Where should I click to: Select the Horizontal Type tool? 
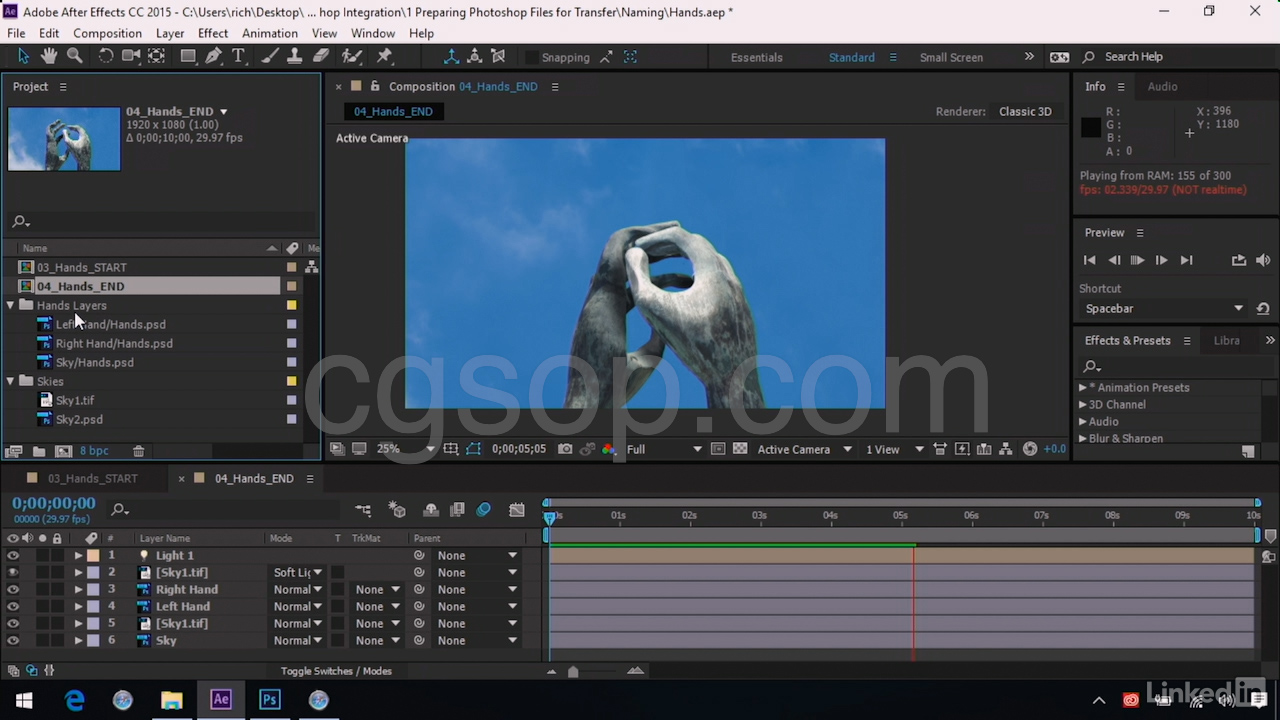coord(238,57)
